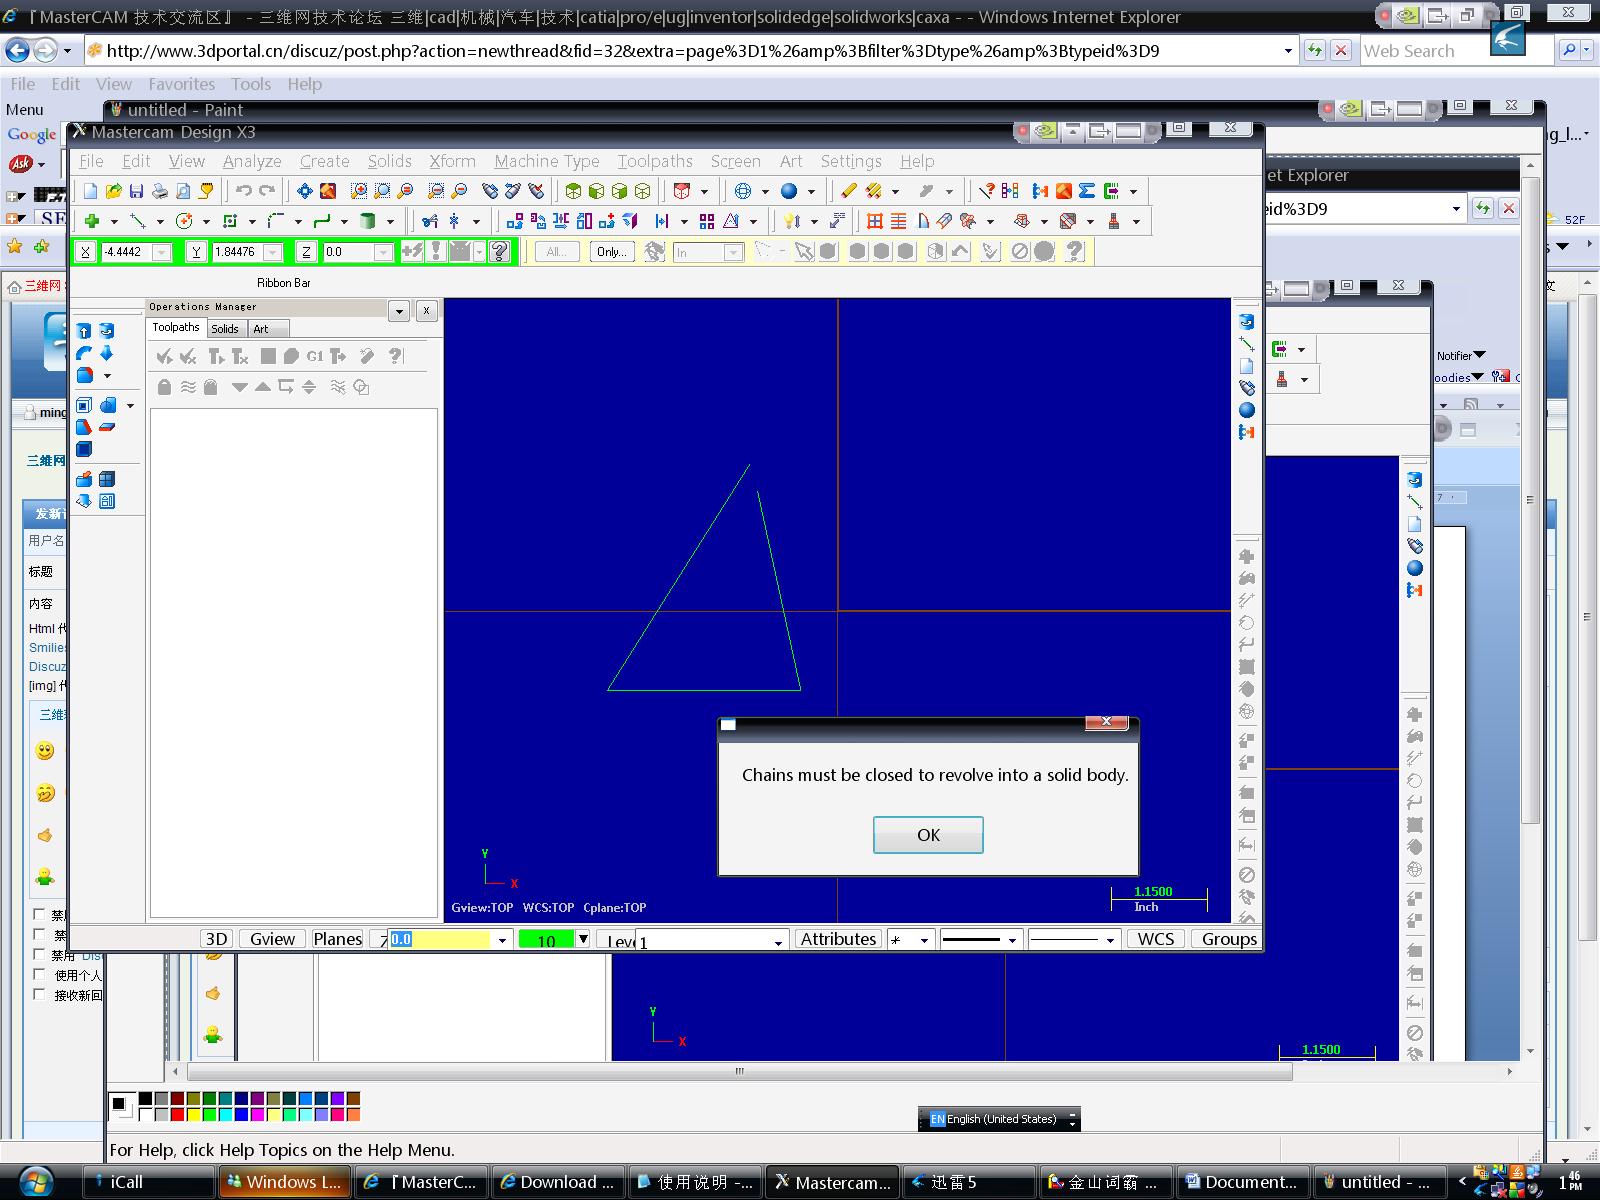This screenshot has width=1600, height=1200.
Task: Toggle the Y coordinate lock button
Action: click(x=197, y=252)
